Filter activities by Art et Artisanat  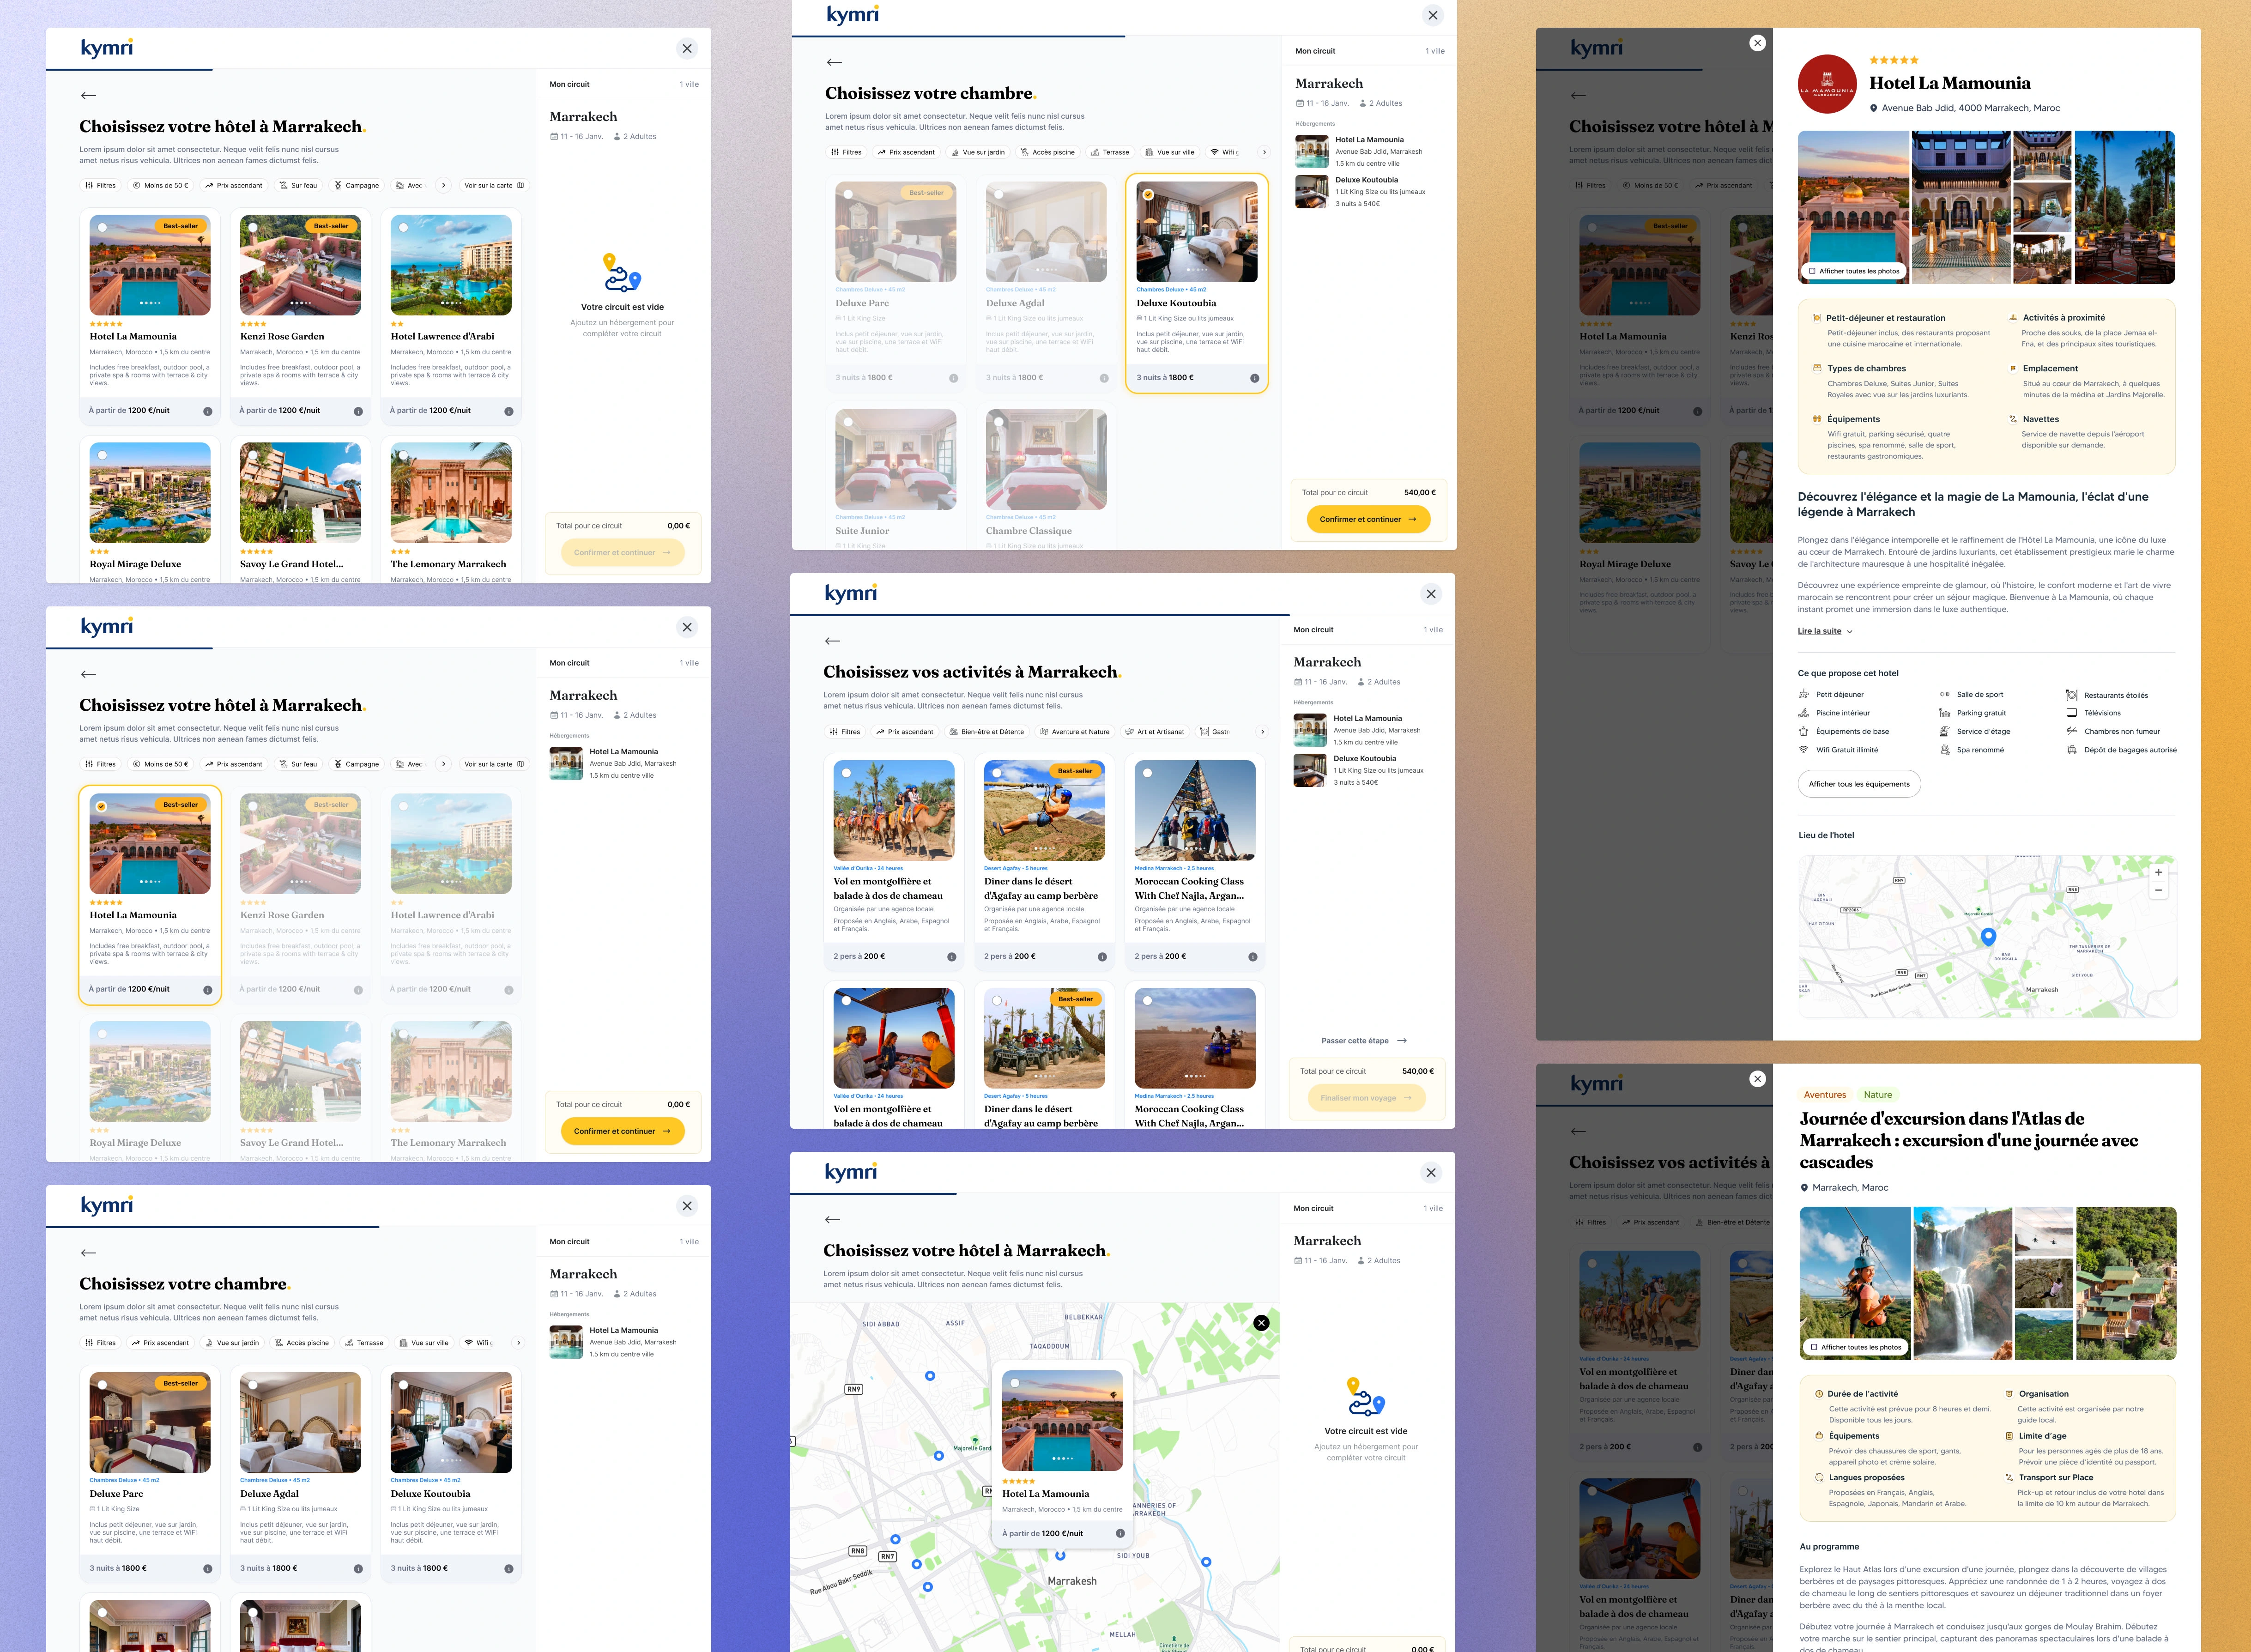1154,732
